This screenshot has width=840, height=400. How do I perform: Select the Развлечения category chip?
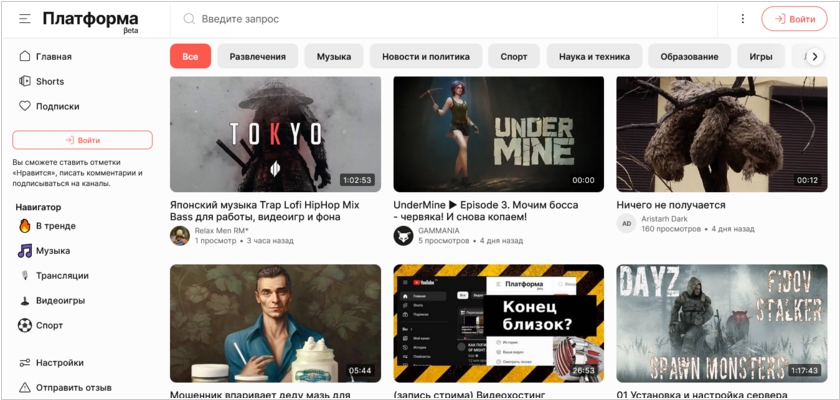tap(258, 56)
